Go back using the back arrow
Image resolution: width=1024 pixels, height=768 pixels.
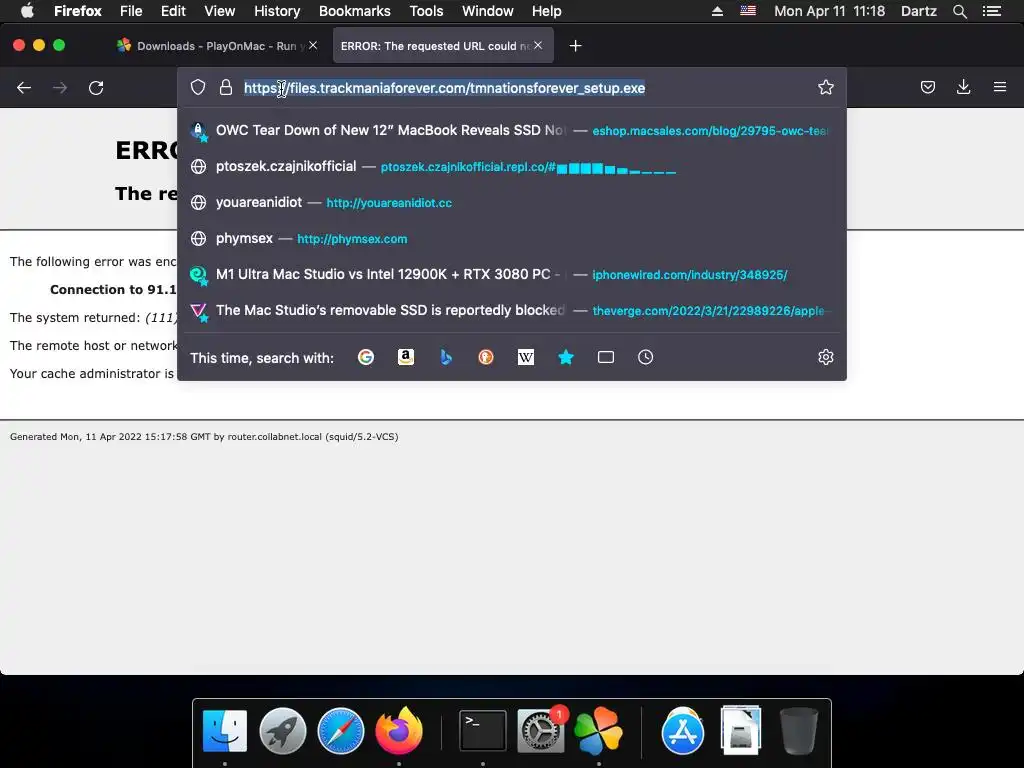(x=24, y=88)
